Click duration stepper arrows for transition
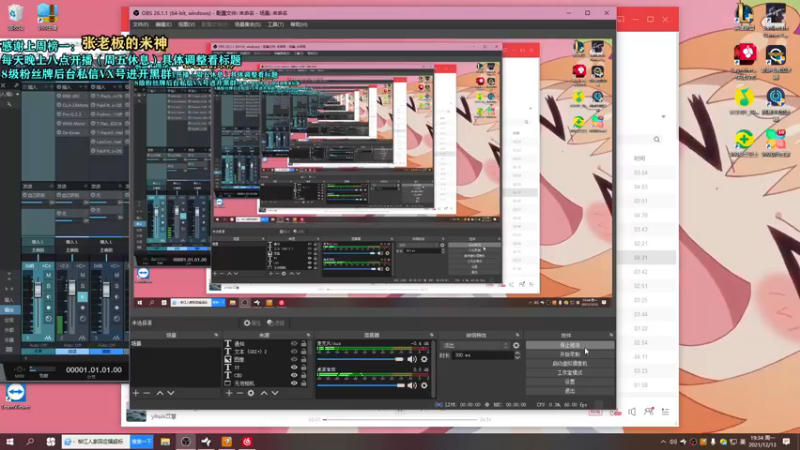The width and height of the screenshot is (800, 450). pos(517,355)
